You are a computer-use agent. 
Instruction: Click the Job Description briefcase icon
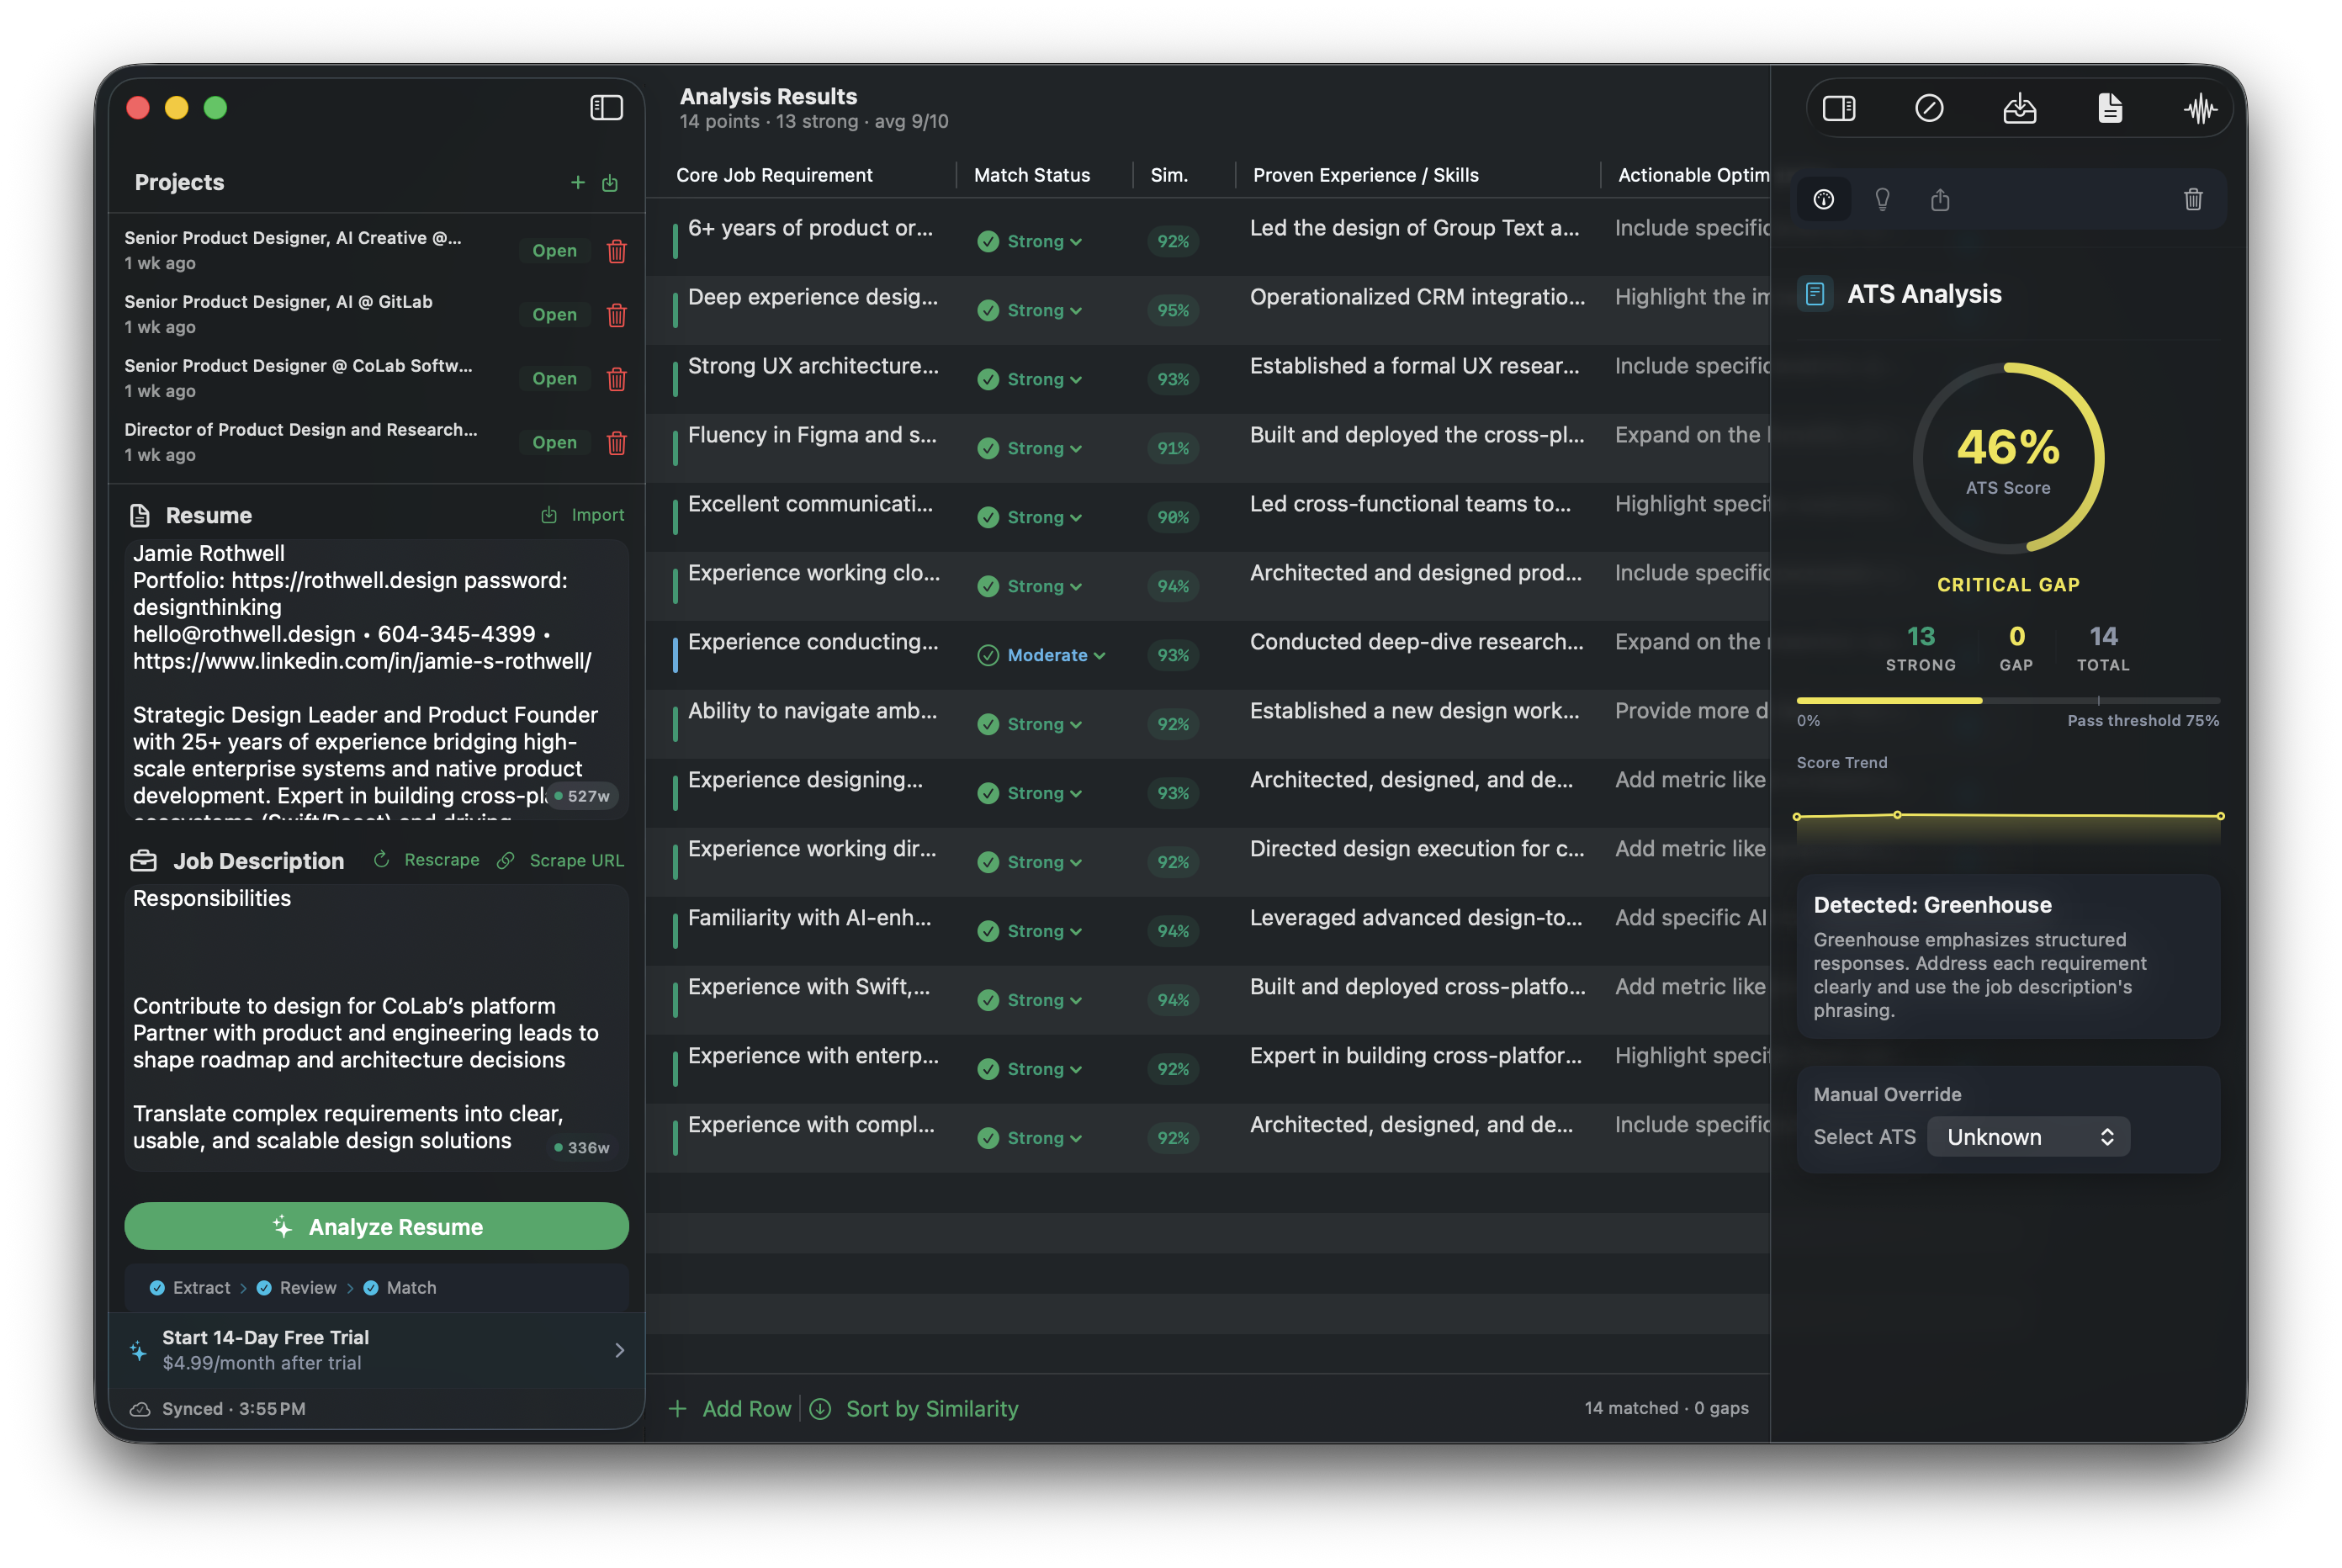pos(143,860)
